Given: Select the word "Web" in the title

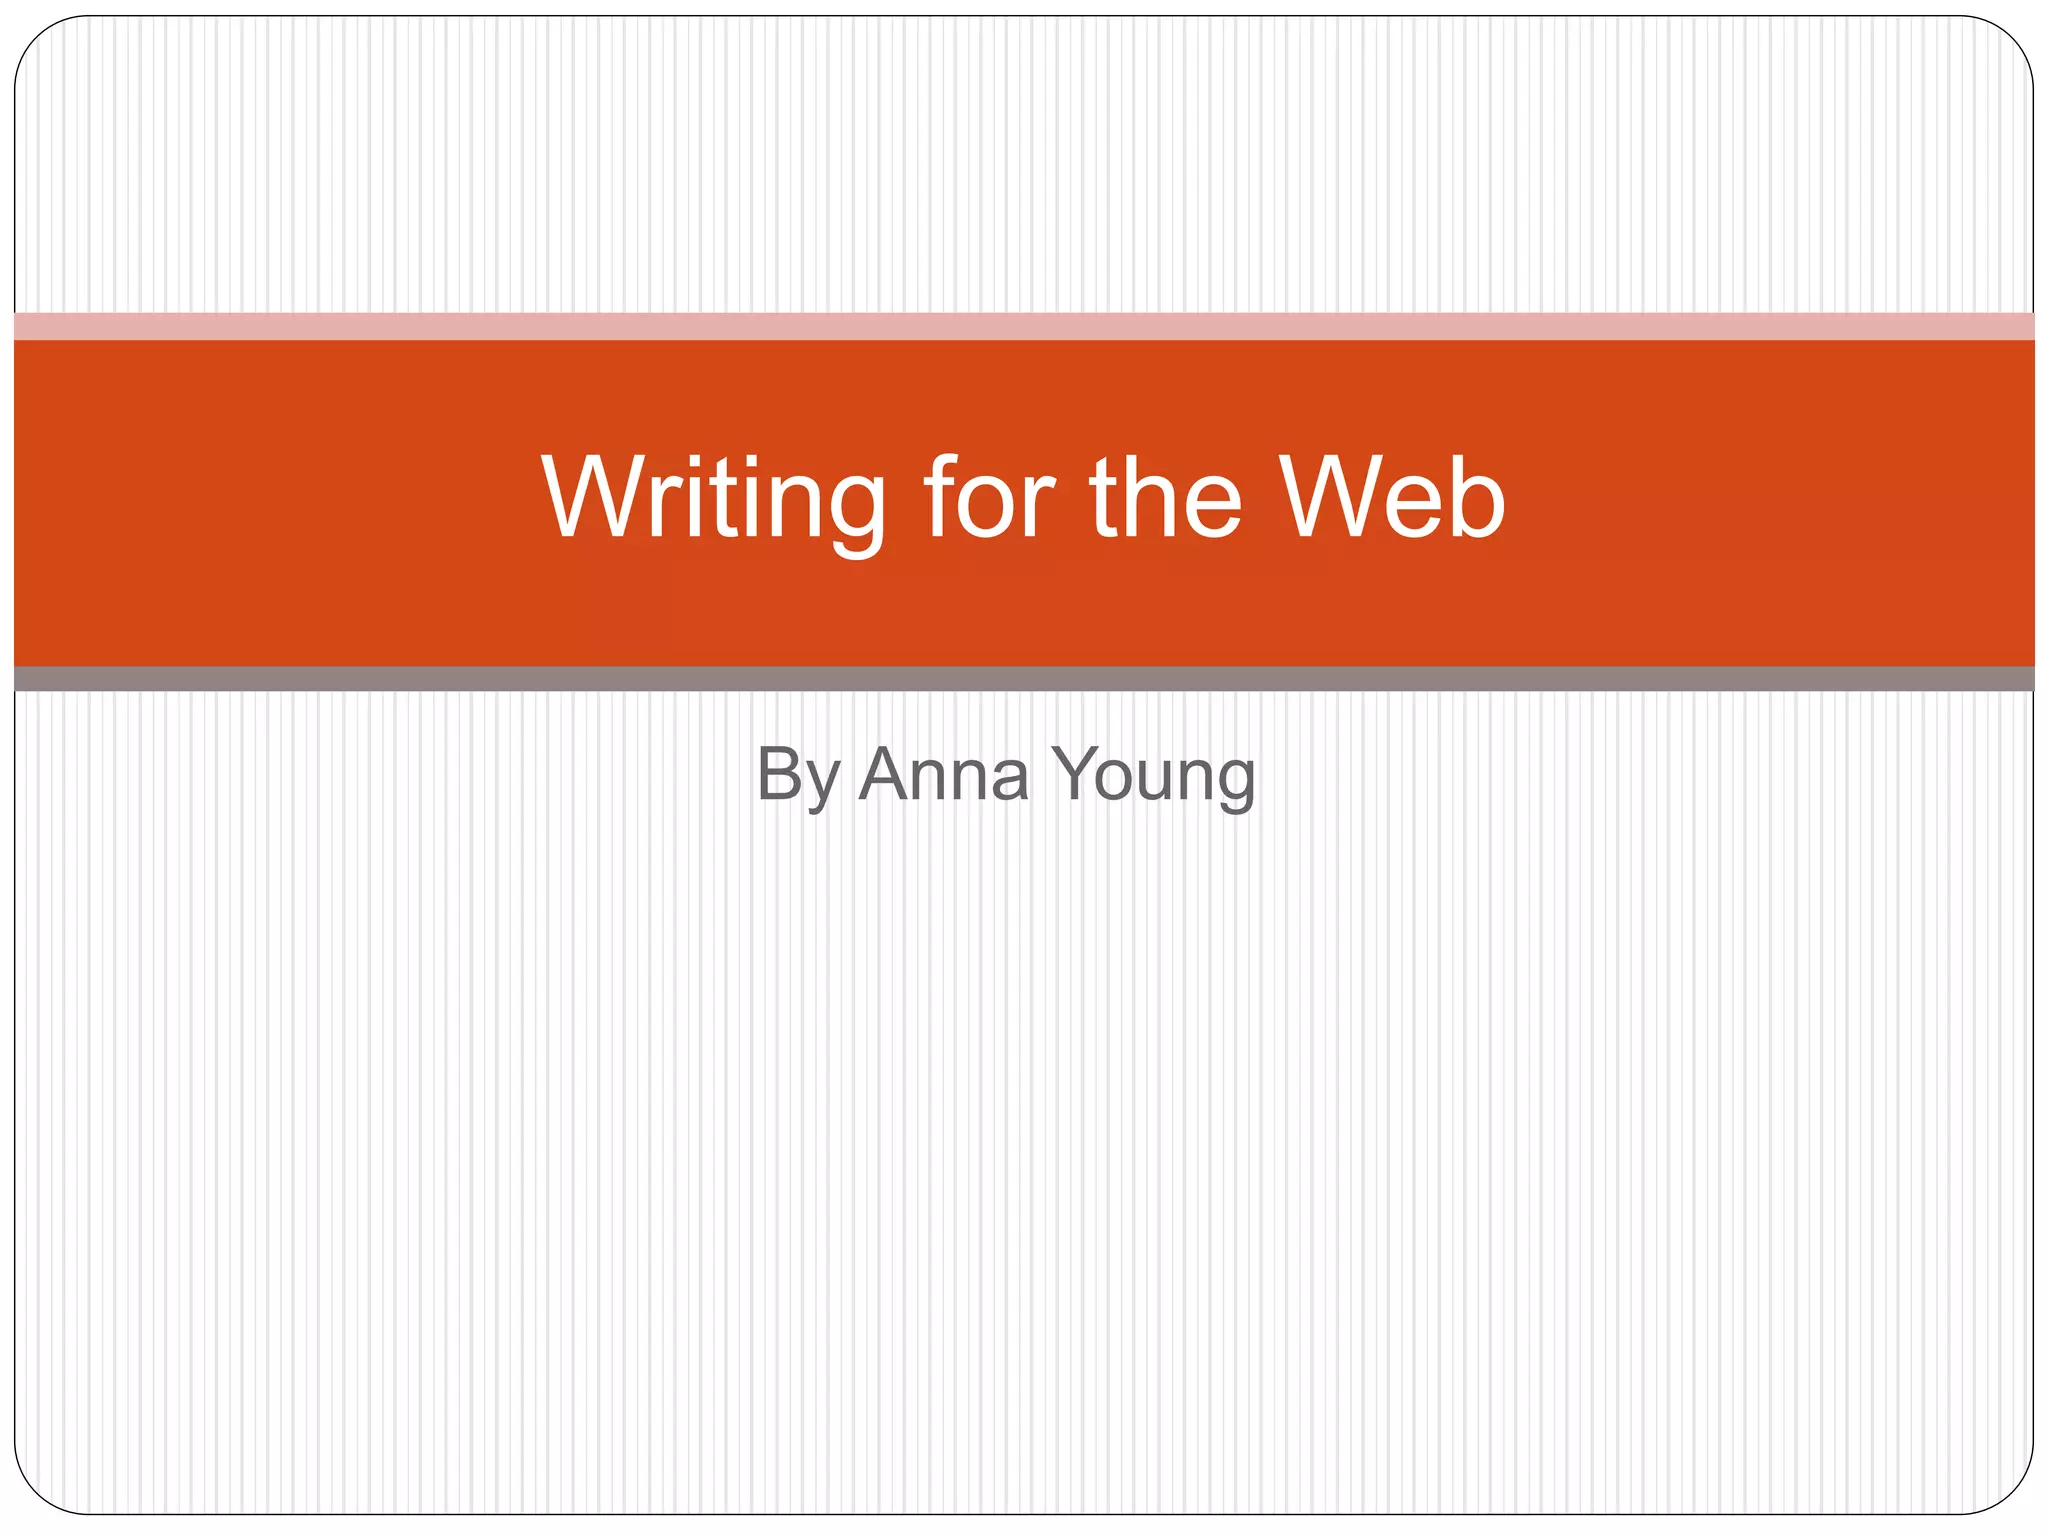Looking at the screenshot, I should pos(1394,498).
